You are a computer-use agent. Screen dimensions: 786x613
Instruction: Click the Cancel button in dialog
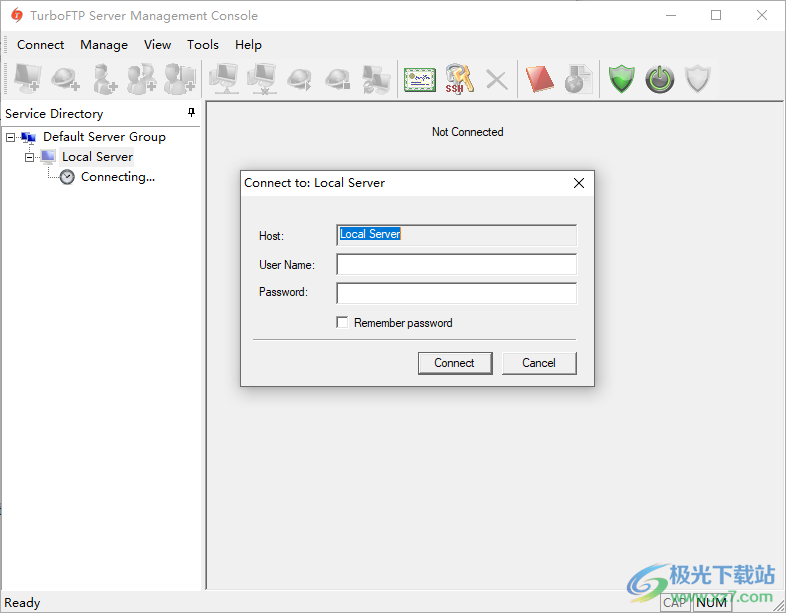coord(539,363)
